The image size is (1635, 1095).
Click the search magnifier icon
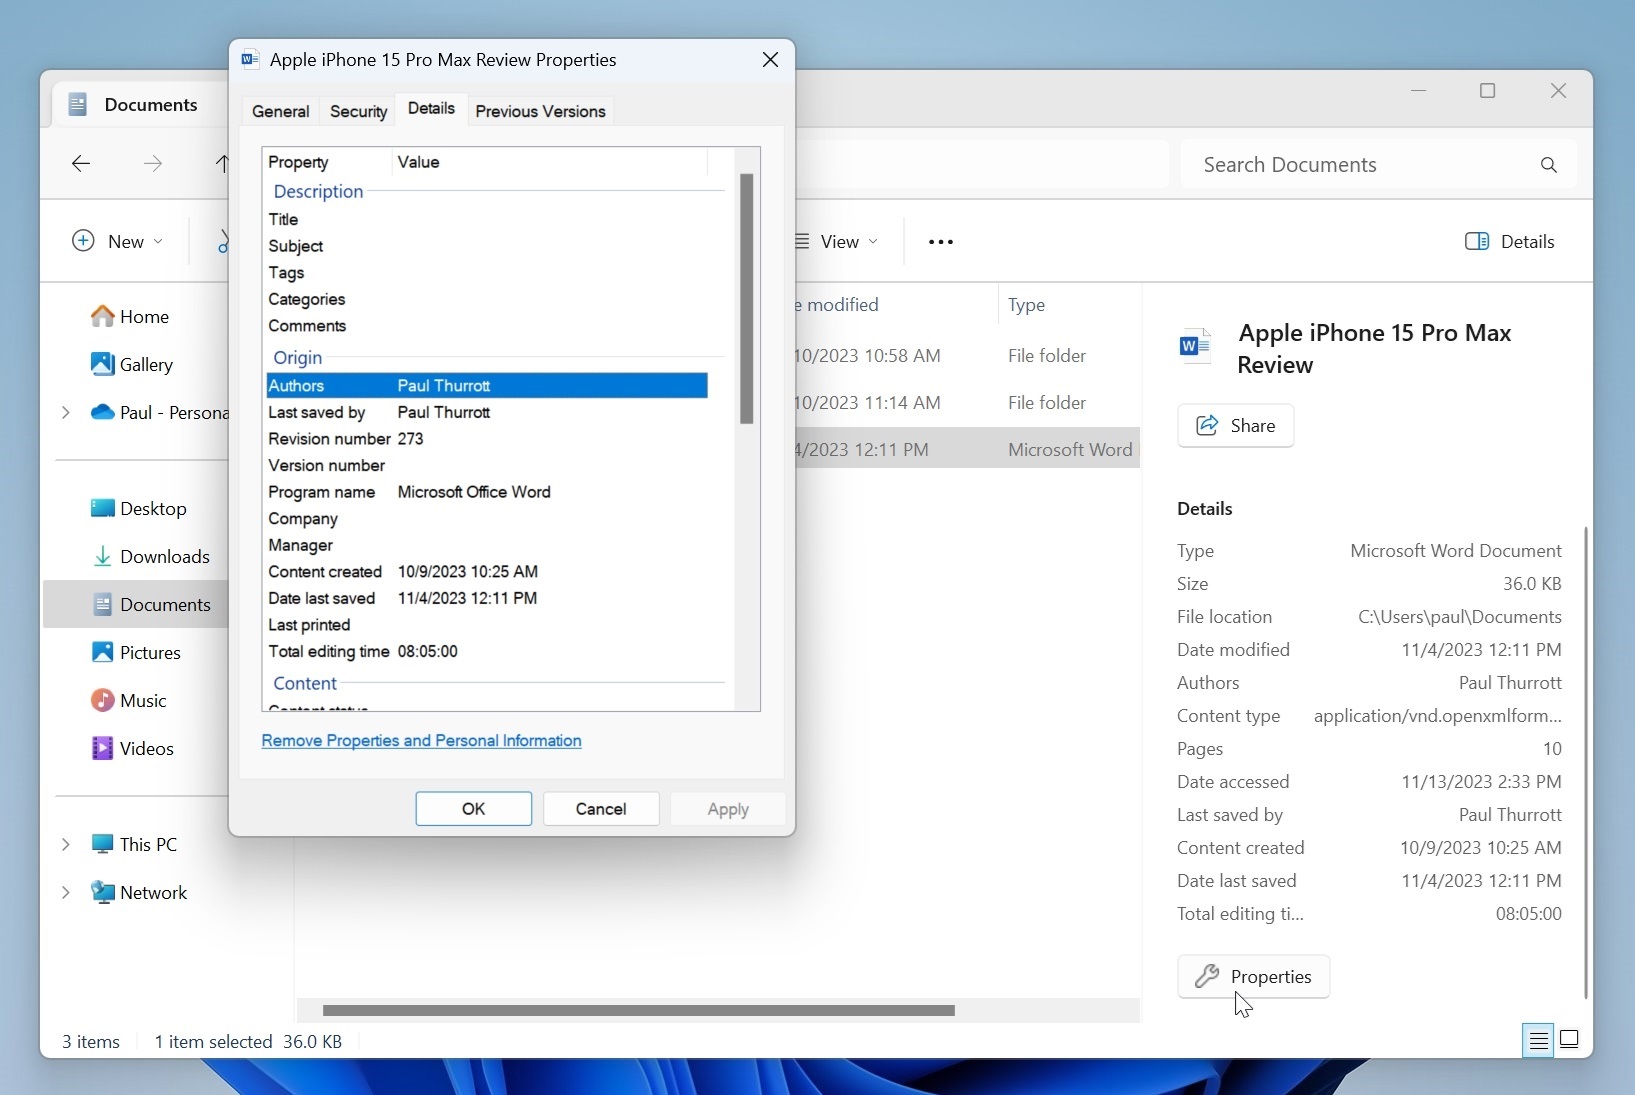[1548, 165]
